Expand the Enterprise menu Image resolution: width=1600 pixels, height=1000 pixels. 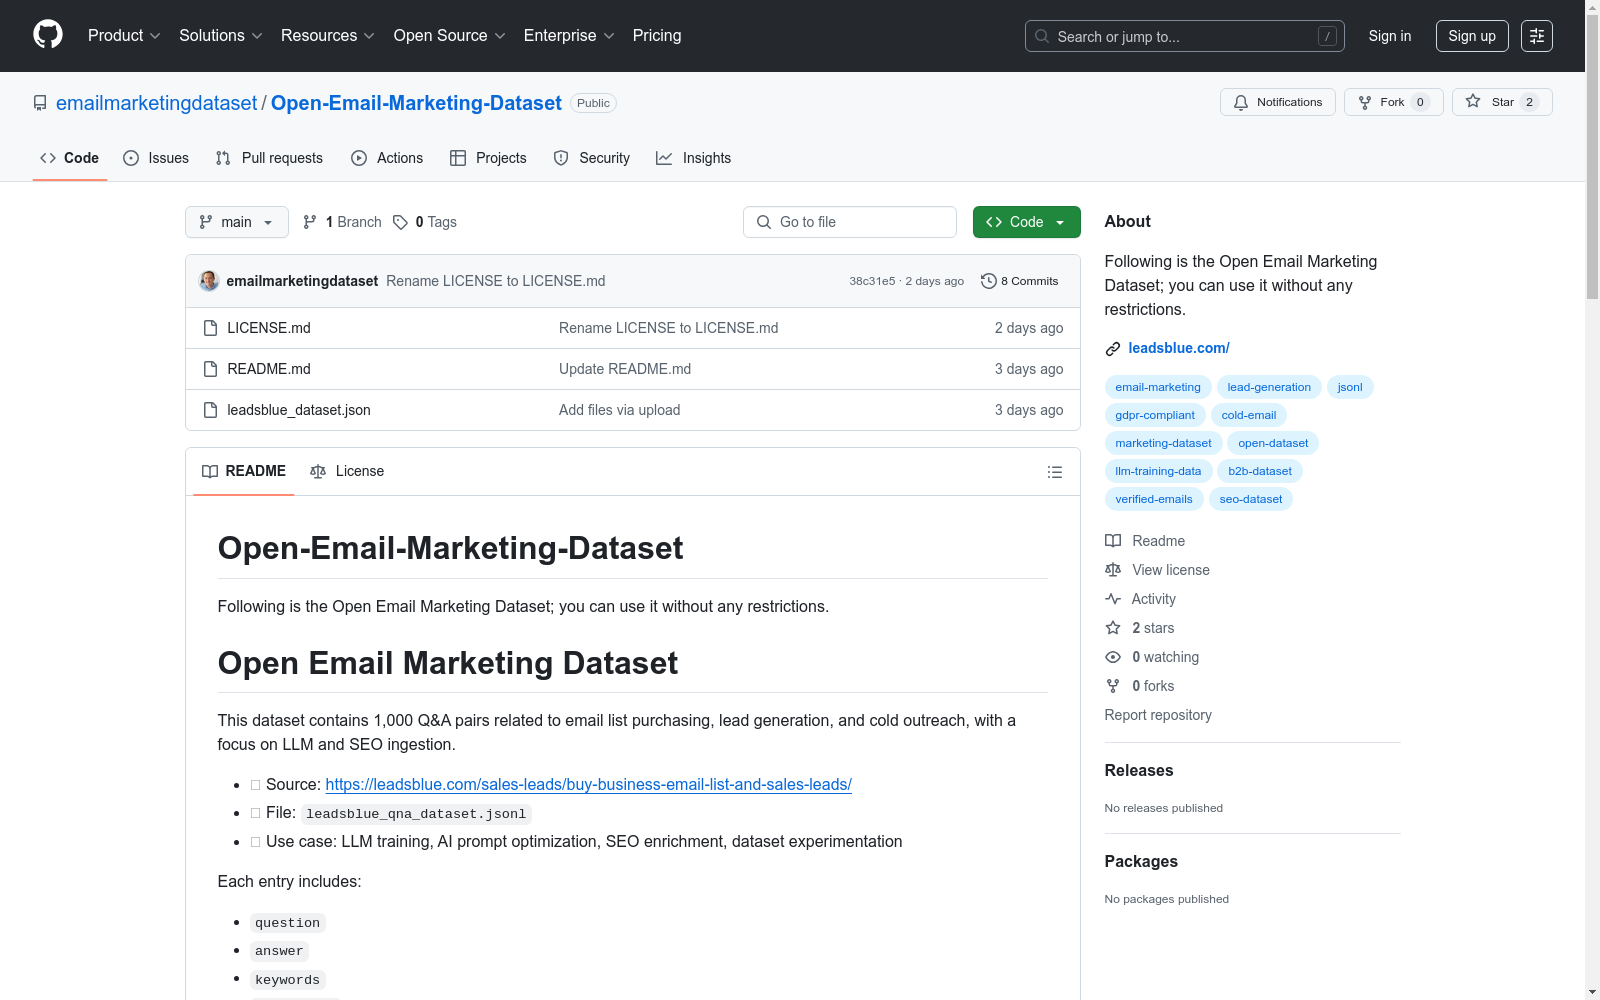coord(568,36)
